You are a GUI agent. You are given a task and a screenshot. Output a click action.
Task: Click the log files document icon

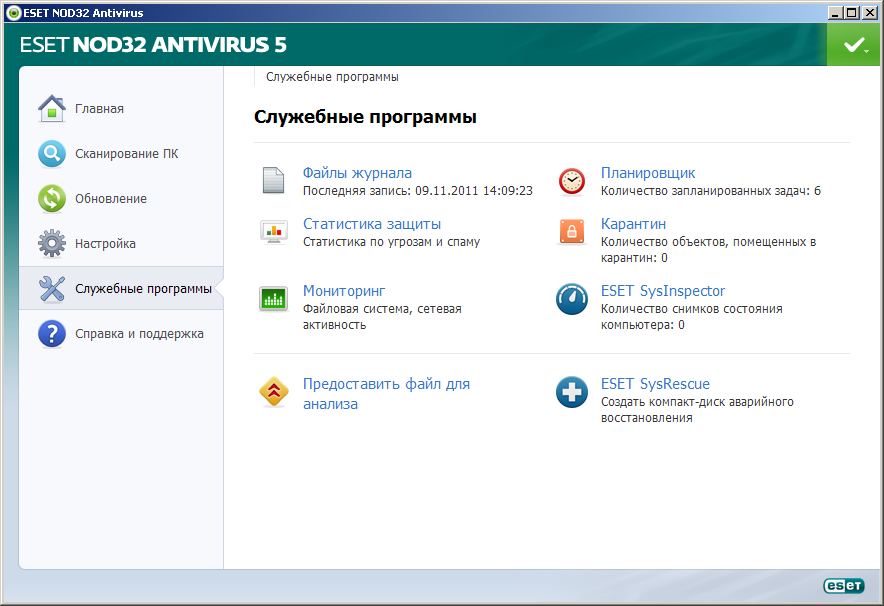273,181
